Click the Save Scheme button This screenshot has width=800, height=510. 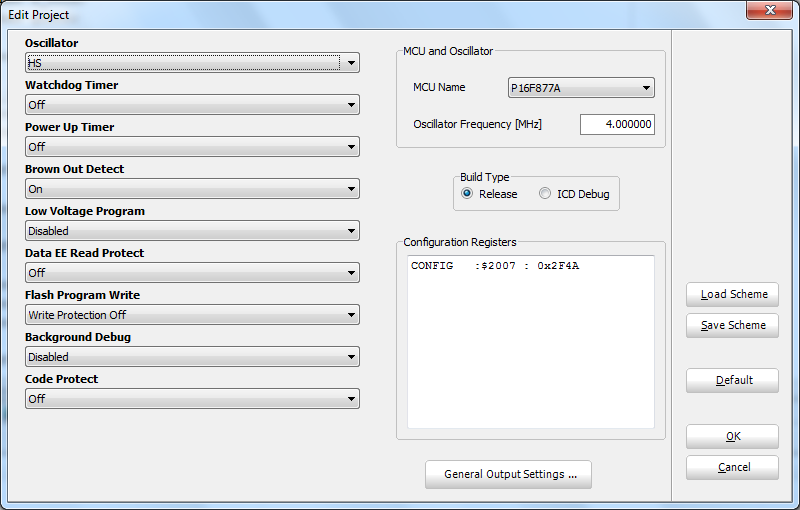(732, 325)
